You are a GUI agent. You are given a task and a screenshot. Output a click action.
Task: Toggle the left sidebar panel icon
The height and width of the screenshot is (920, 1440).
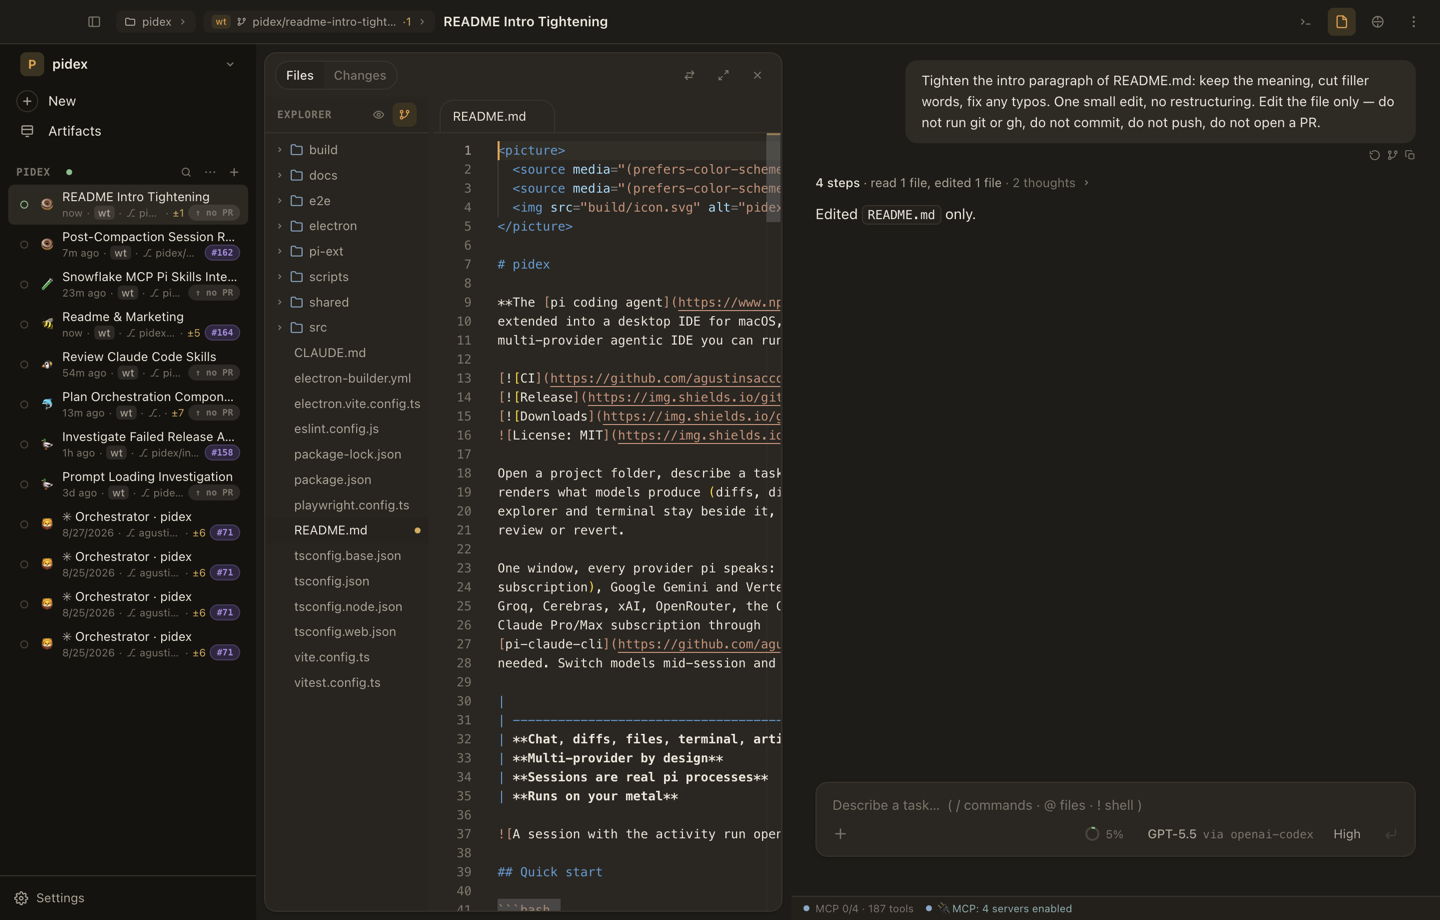[x=94, y=22]
